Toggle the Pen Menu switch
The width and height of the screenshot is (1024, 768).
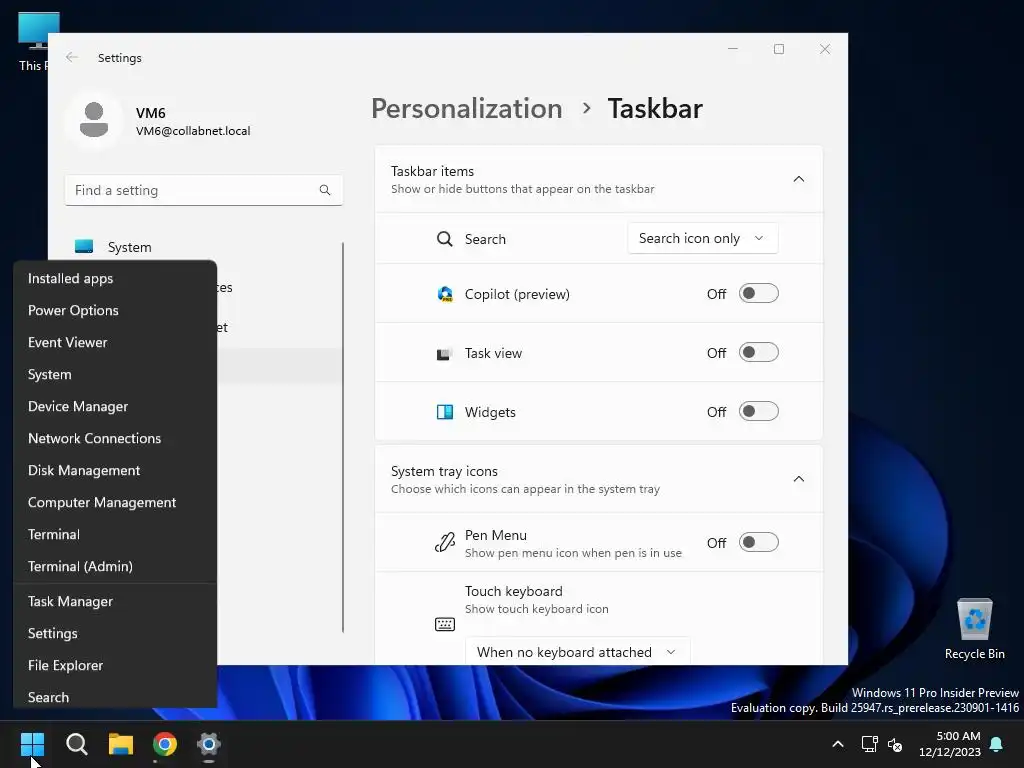click(x=758, y=542)
